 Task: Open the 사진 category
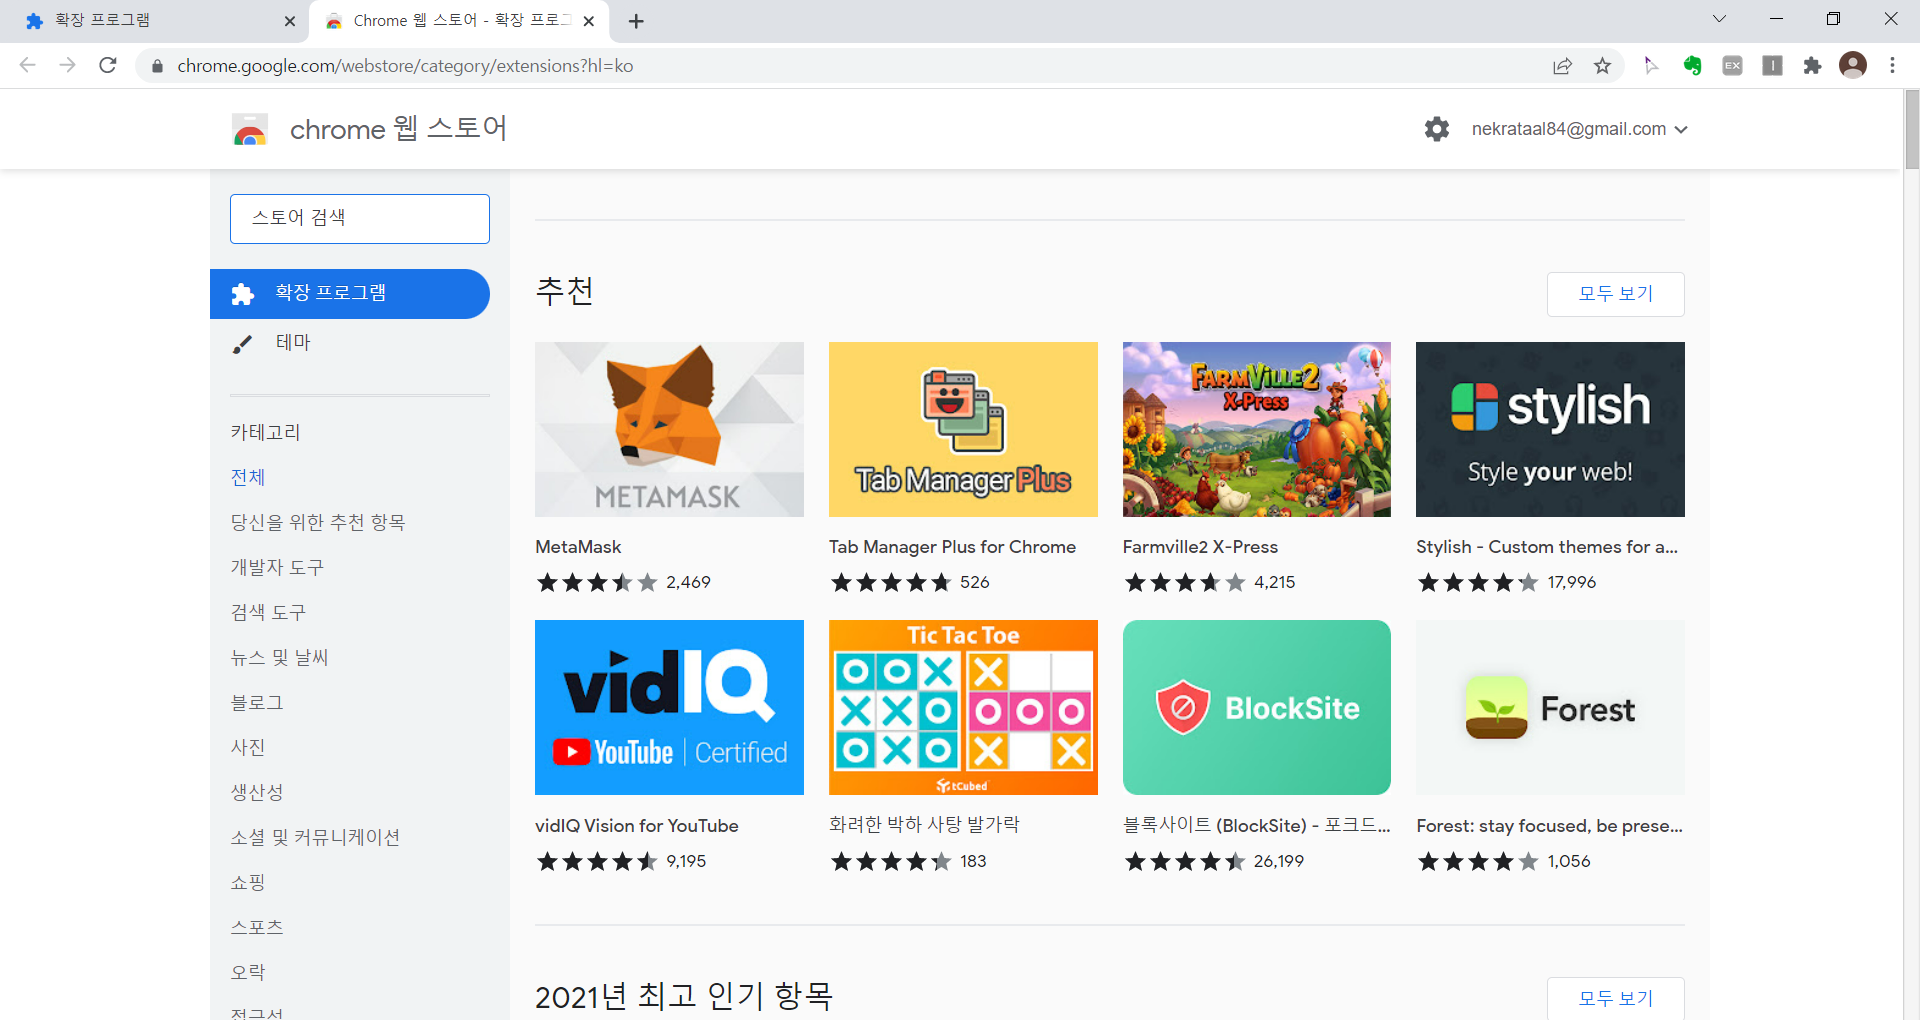pos(248,748)
